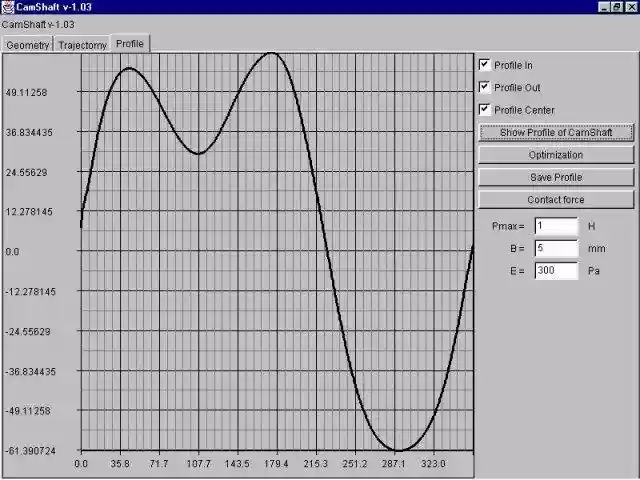
Task: Open the Trajectory tab
Action: click(82, 45)
